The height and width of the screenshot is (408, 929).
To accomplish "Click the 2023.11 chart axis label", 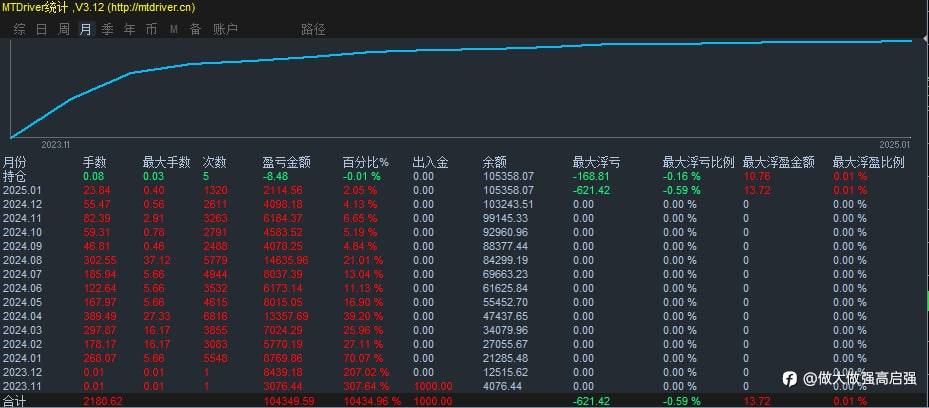I will click(56, 144).
